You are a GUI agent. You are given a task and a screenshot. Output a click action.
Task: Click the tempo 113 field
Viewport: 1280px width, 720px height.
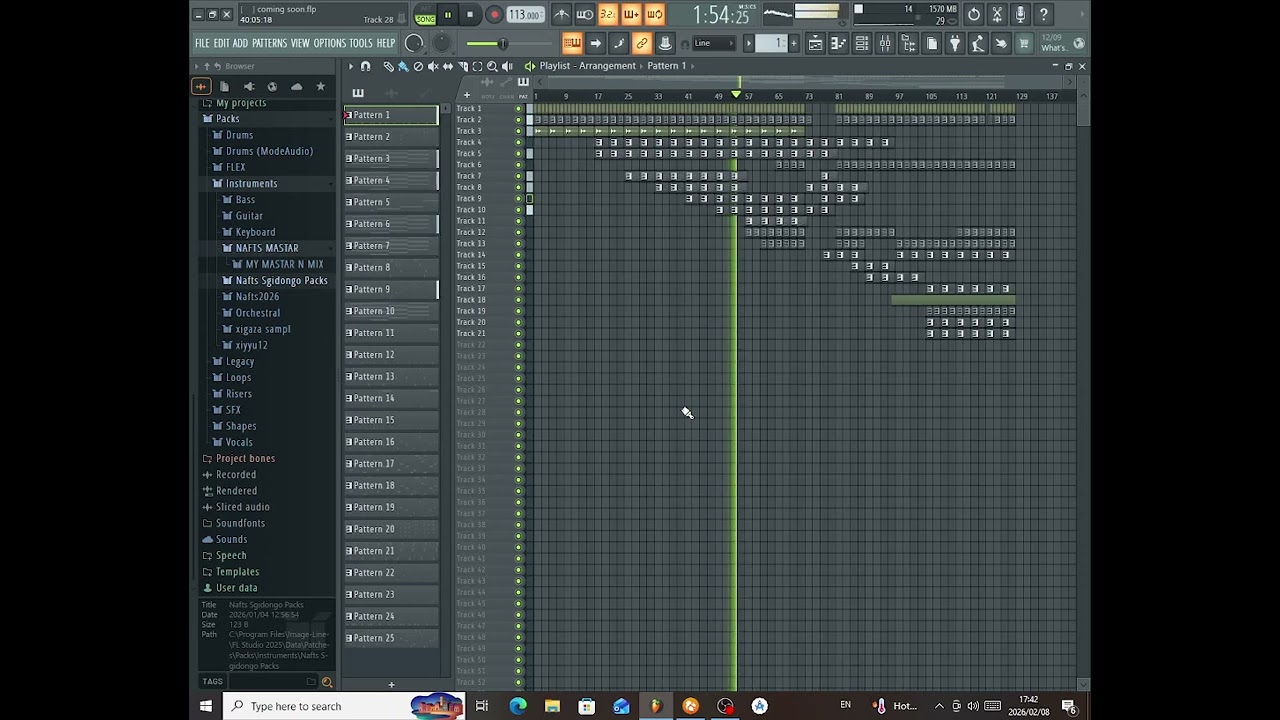[524, 15]
